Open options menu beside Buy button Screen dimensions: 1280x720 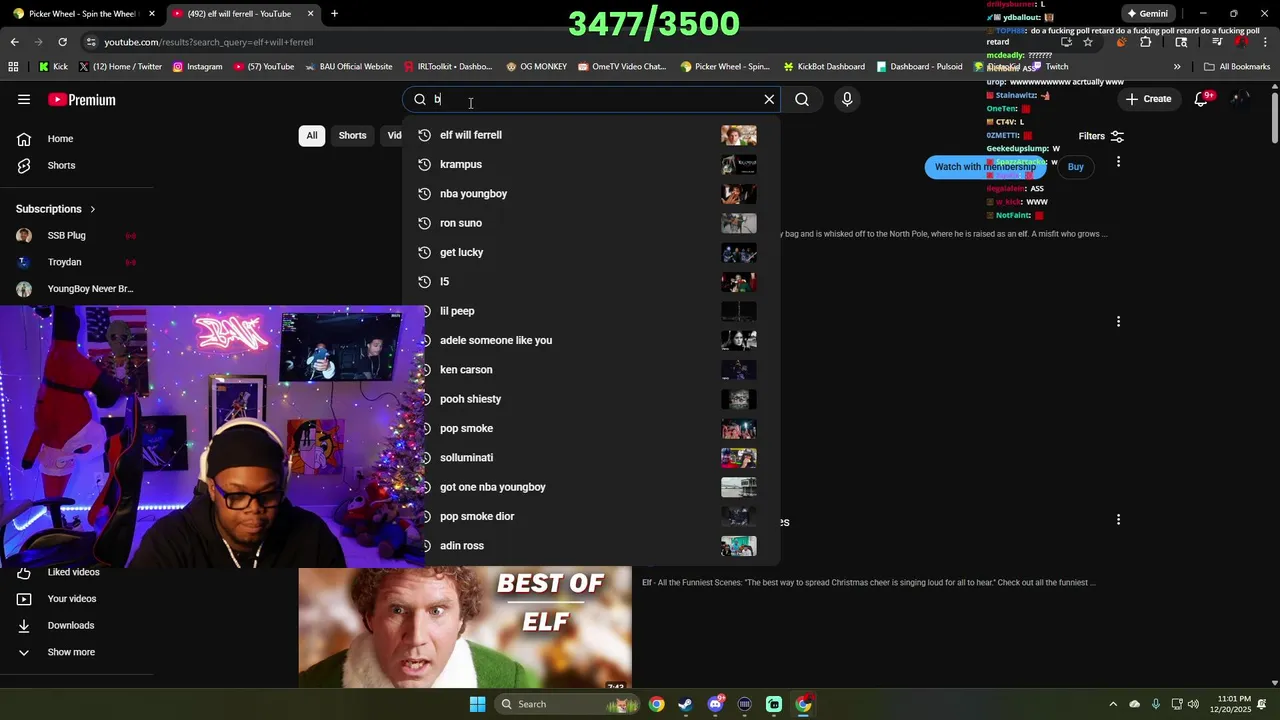(1118, 161)
